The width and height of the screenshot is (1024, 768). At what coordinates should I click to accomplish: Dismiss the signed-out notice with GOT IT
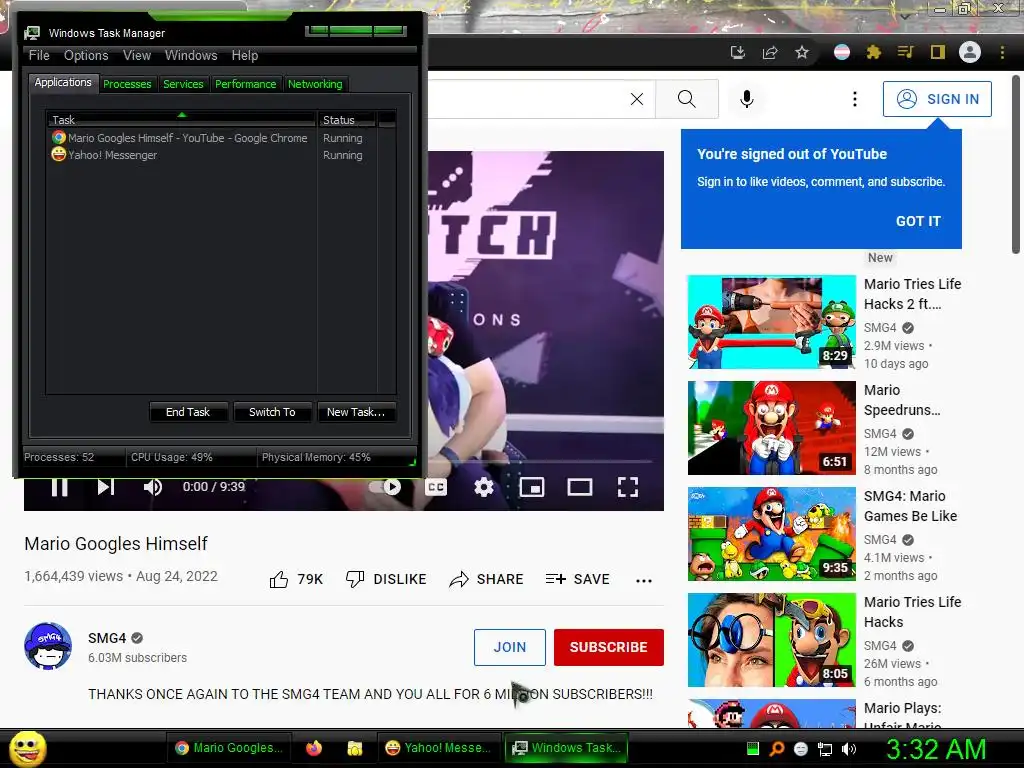[918, 221]
